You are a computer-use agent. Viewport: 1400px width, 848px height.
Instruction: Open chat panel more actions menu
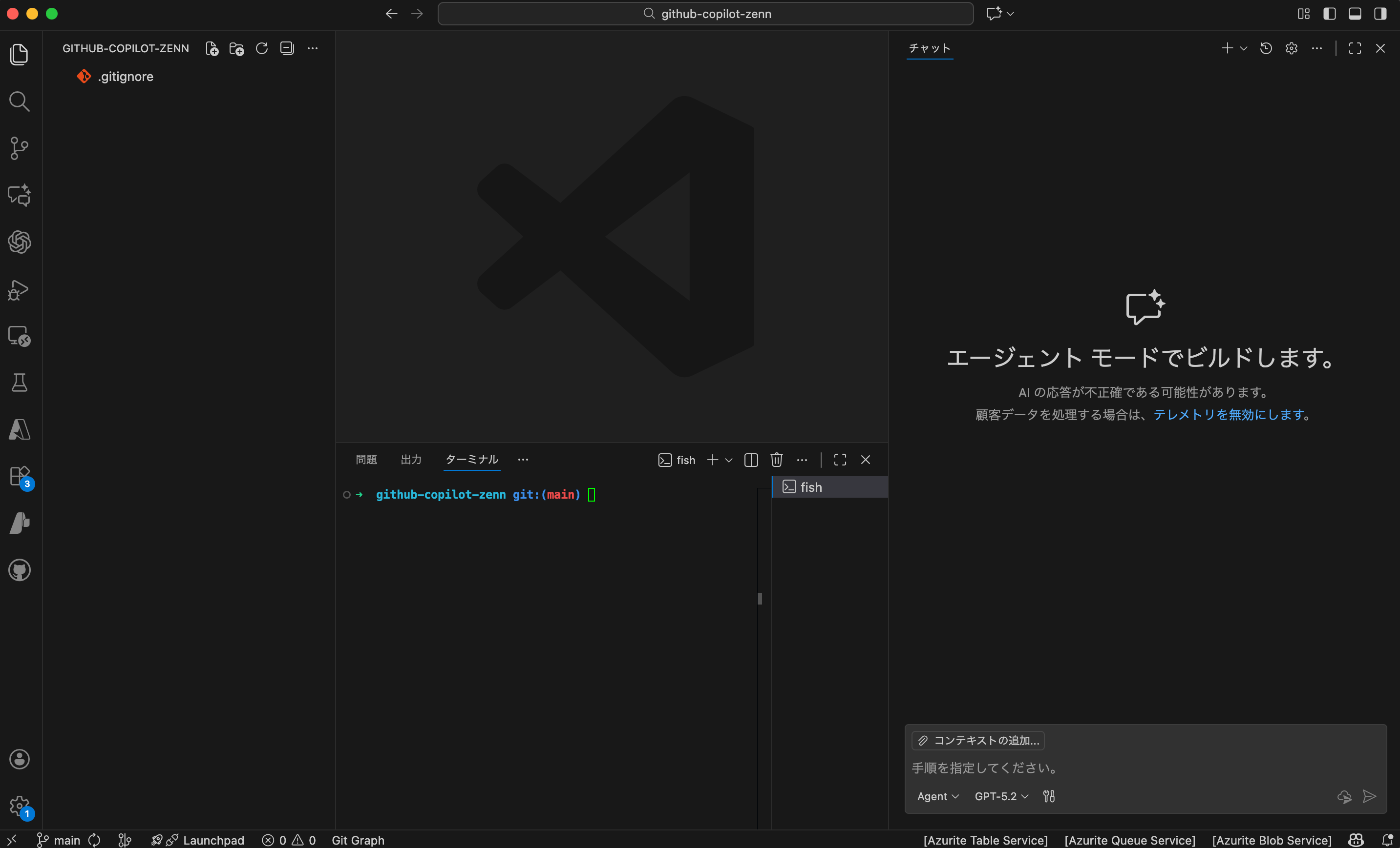pos(1317,48)
